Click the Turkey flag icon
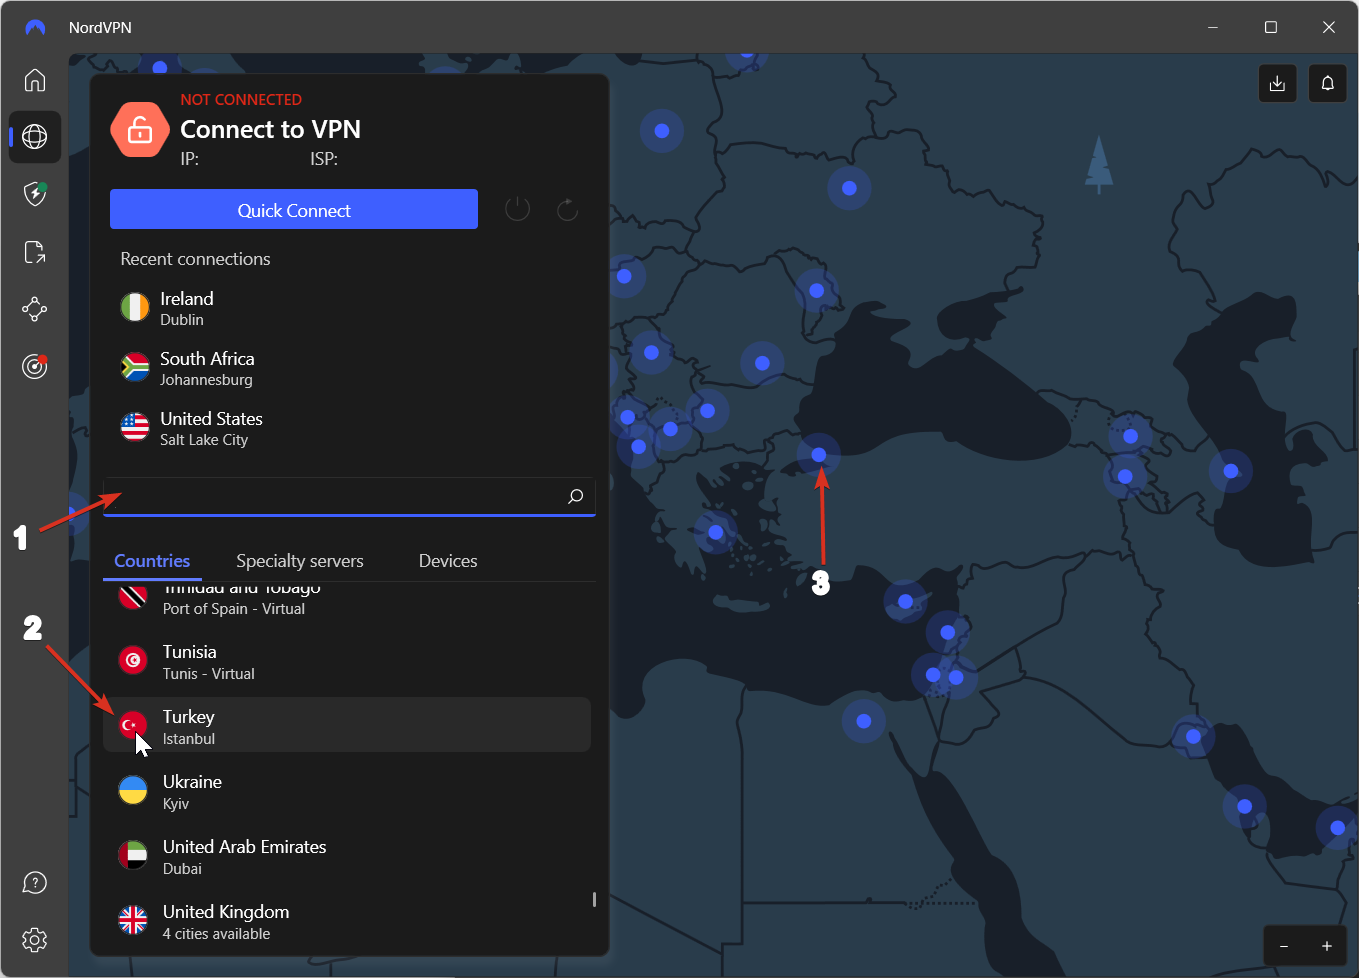The width and height of the screenshot is (1359, 978). pos(133,725)
